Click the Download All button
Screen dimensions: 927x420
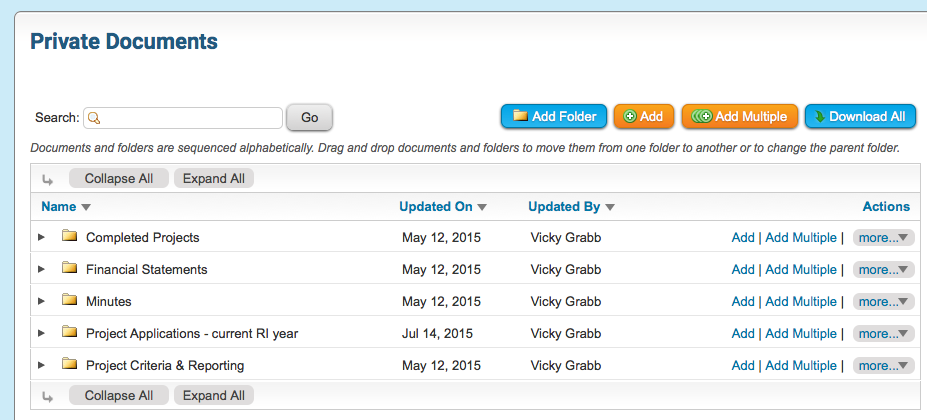(x=859, y=117)
